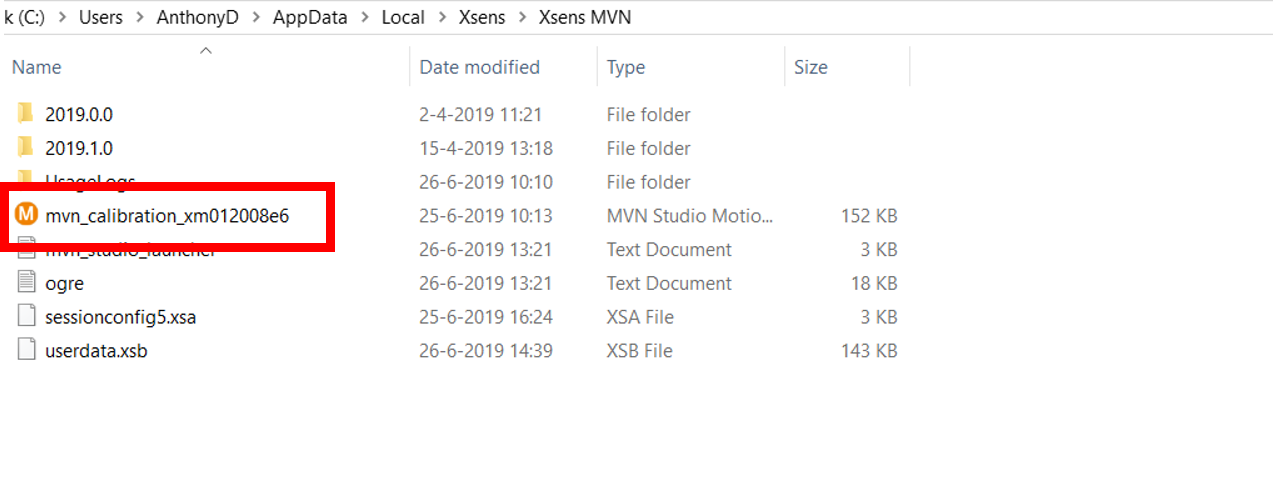
Task: Click the text document icon above ogre
Action: [x=26, y=250]
